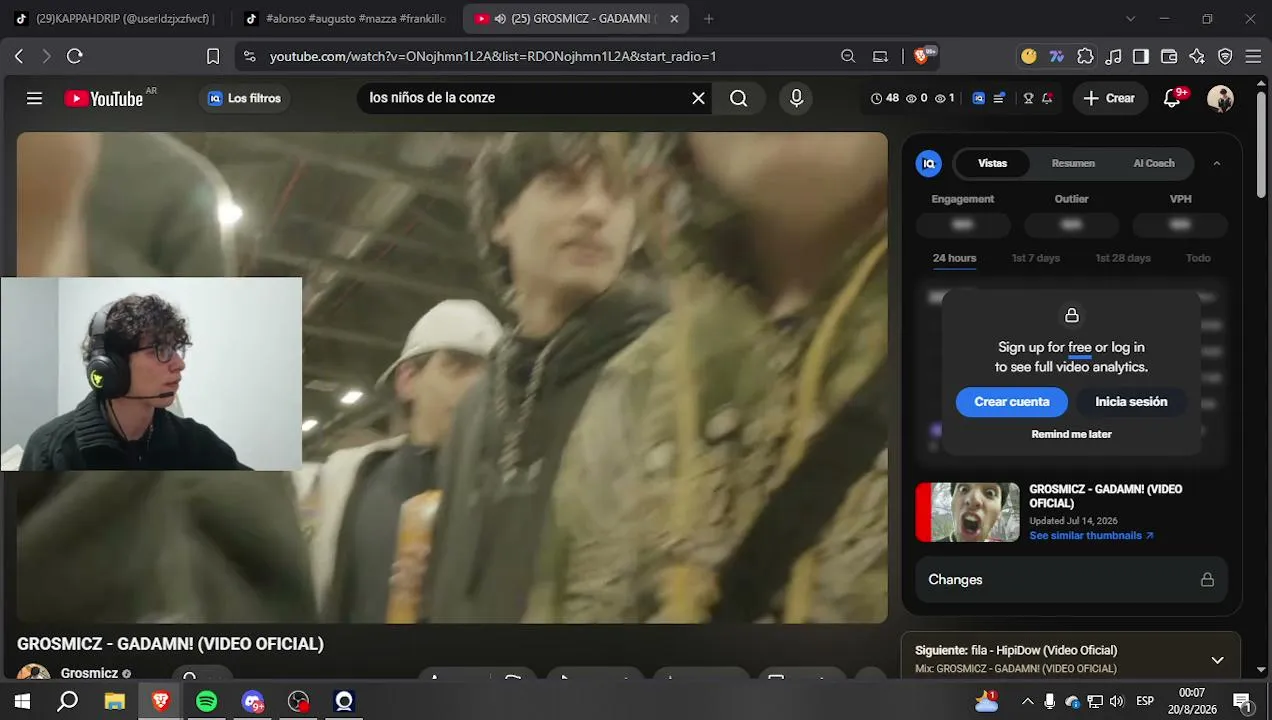Run the search with magnifier button
This screenshot has height=720, width=1272.
(x=738, y=98)
